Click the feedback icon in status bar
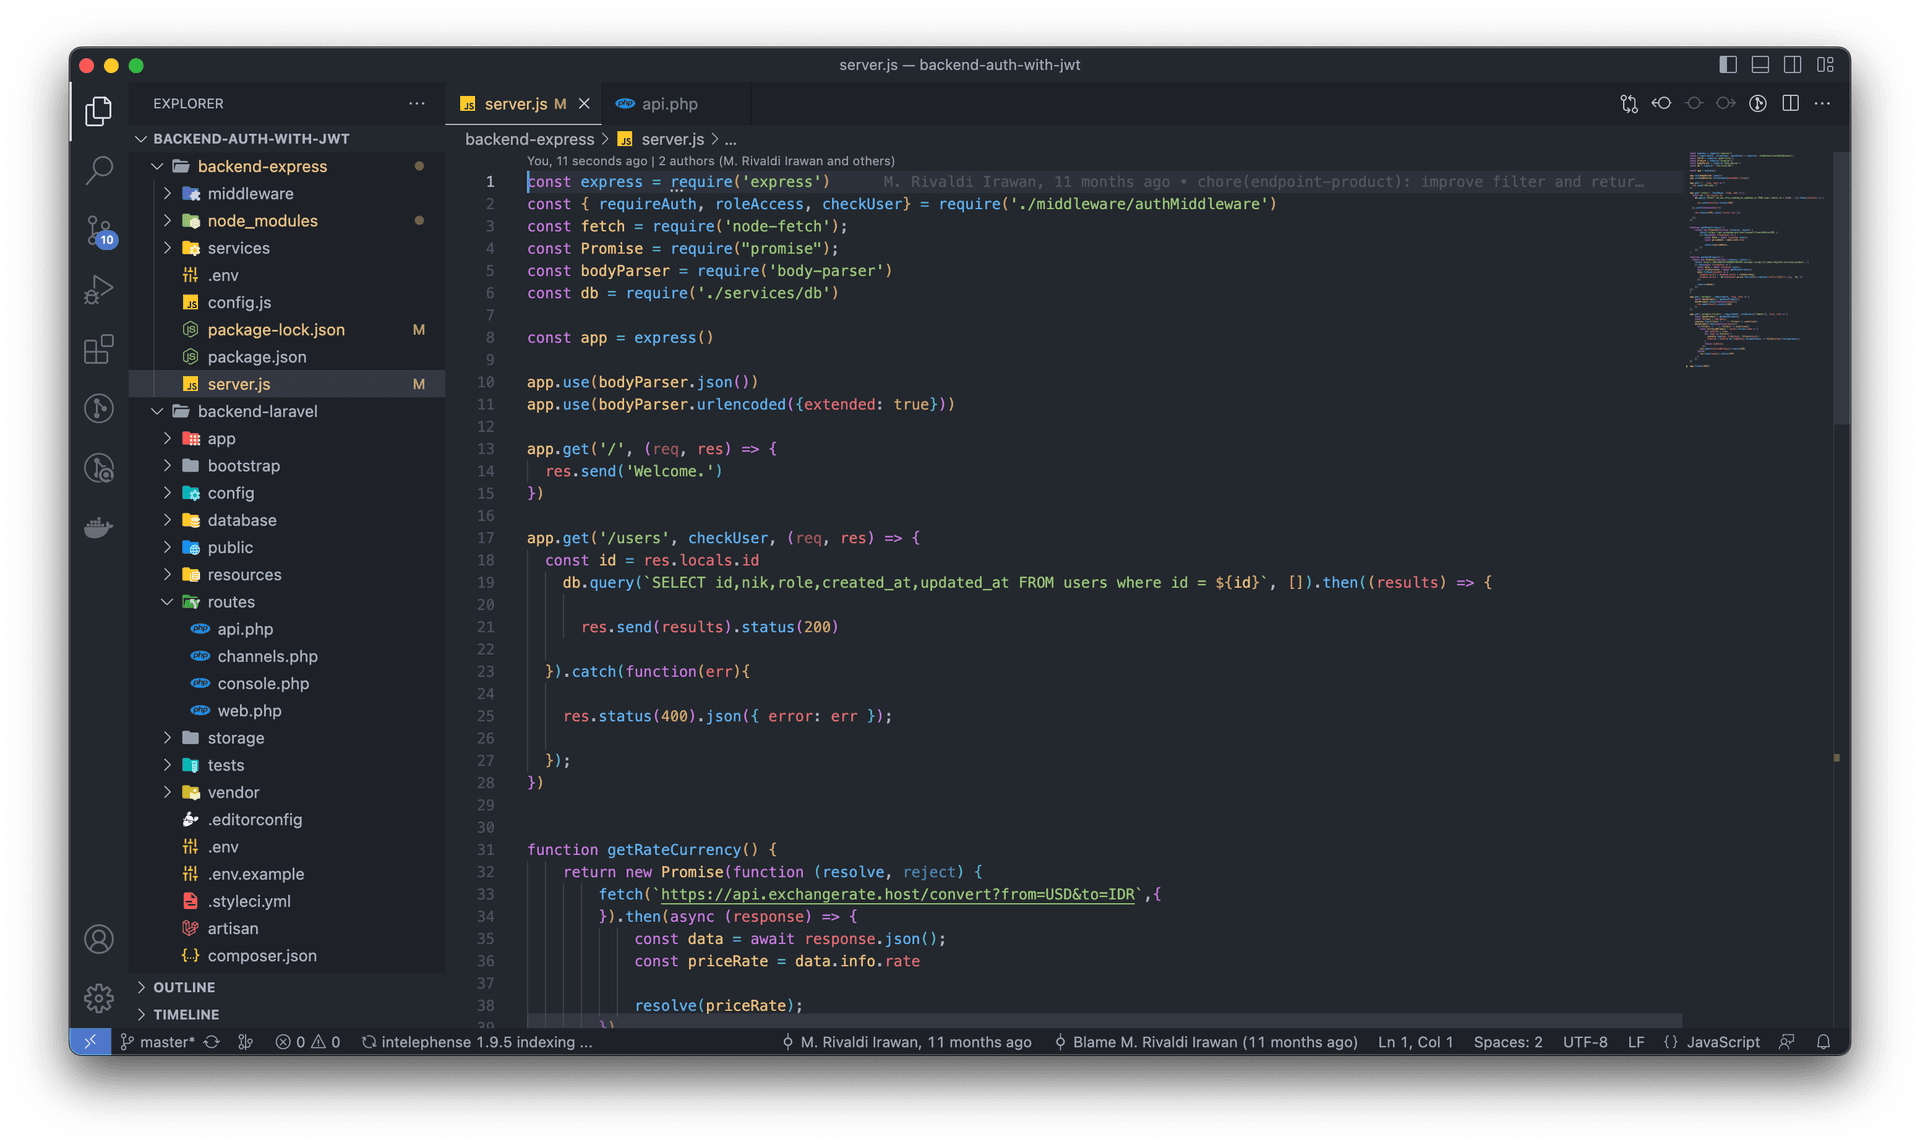The height and width of the screenshot is (1147, 1920). 1786,1042
